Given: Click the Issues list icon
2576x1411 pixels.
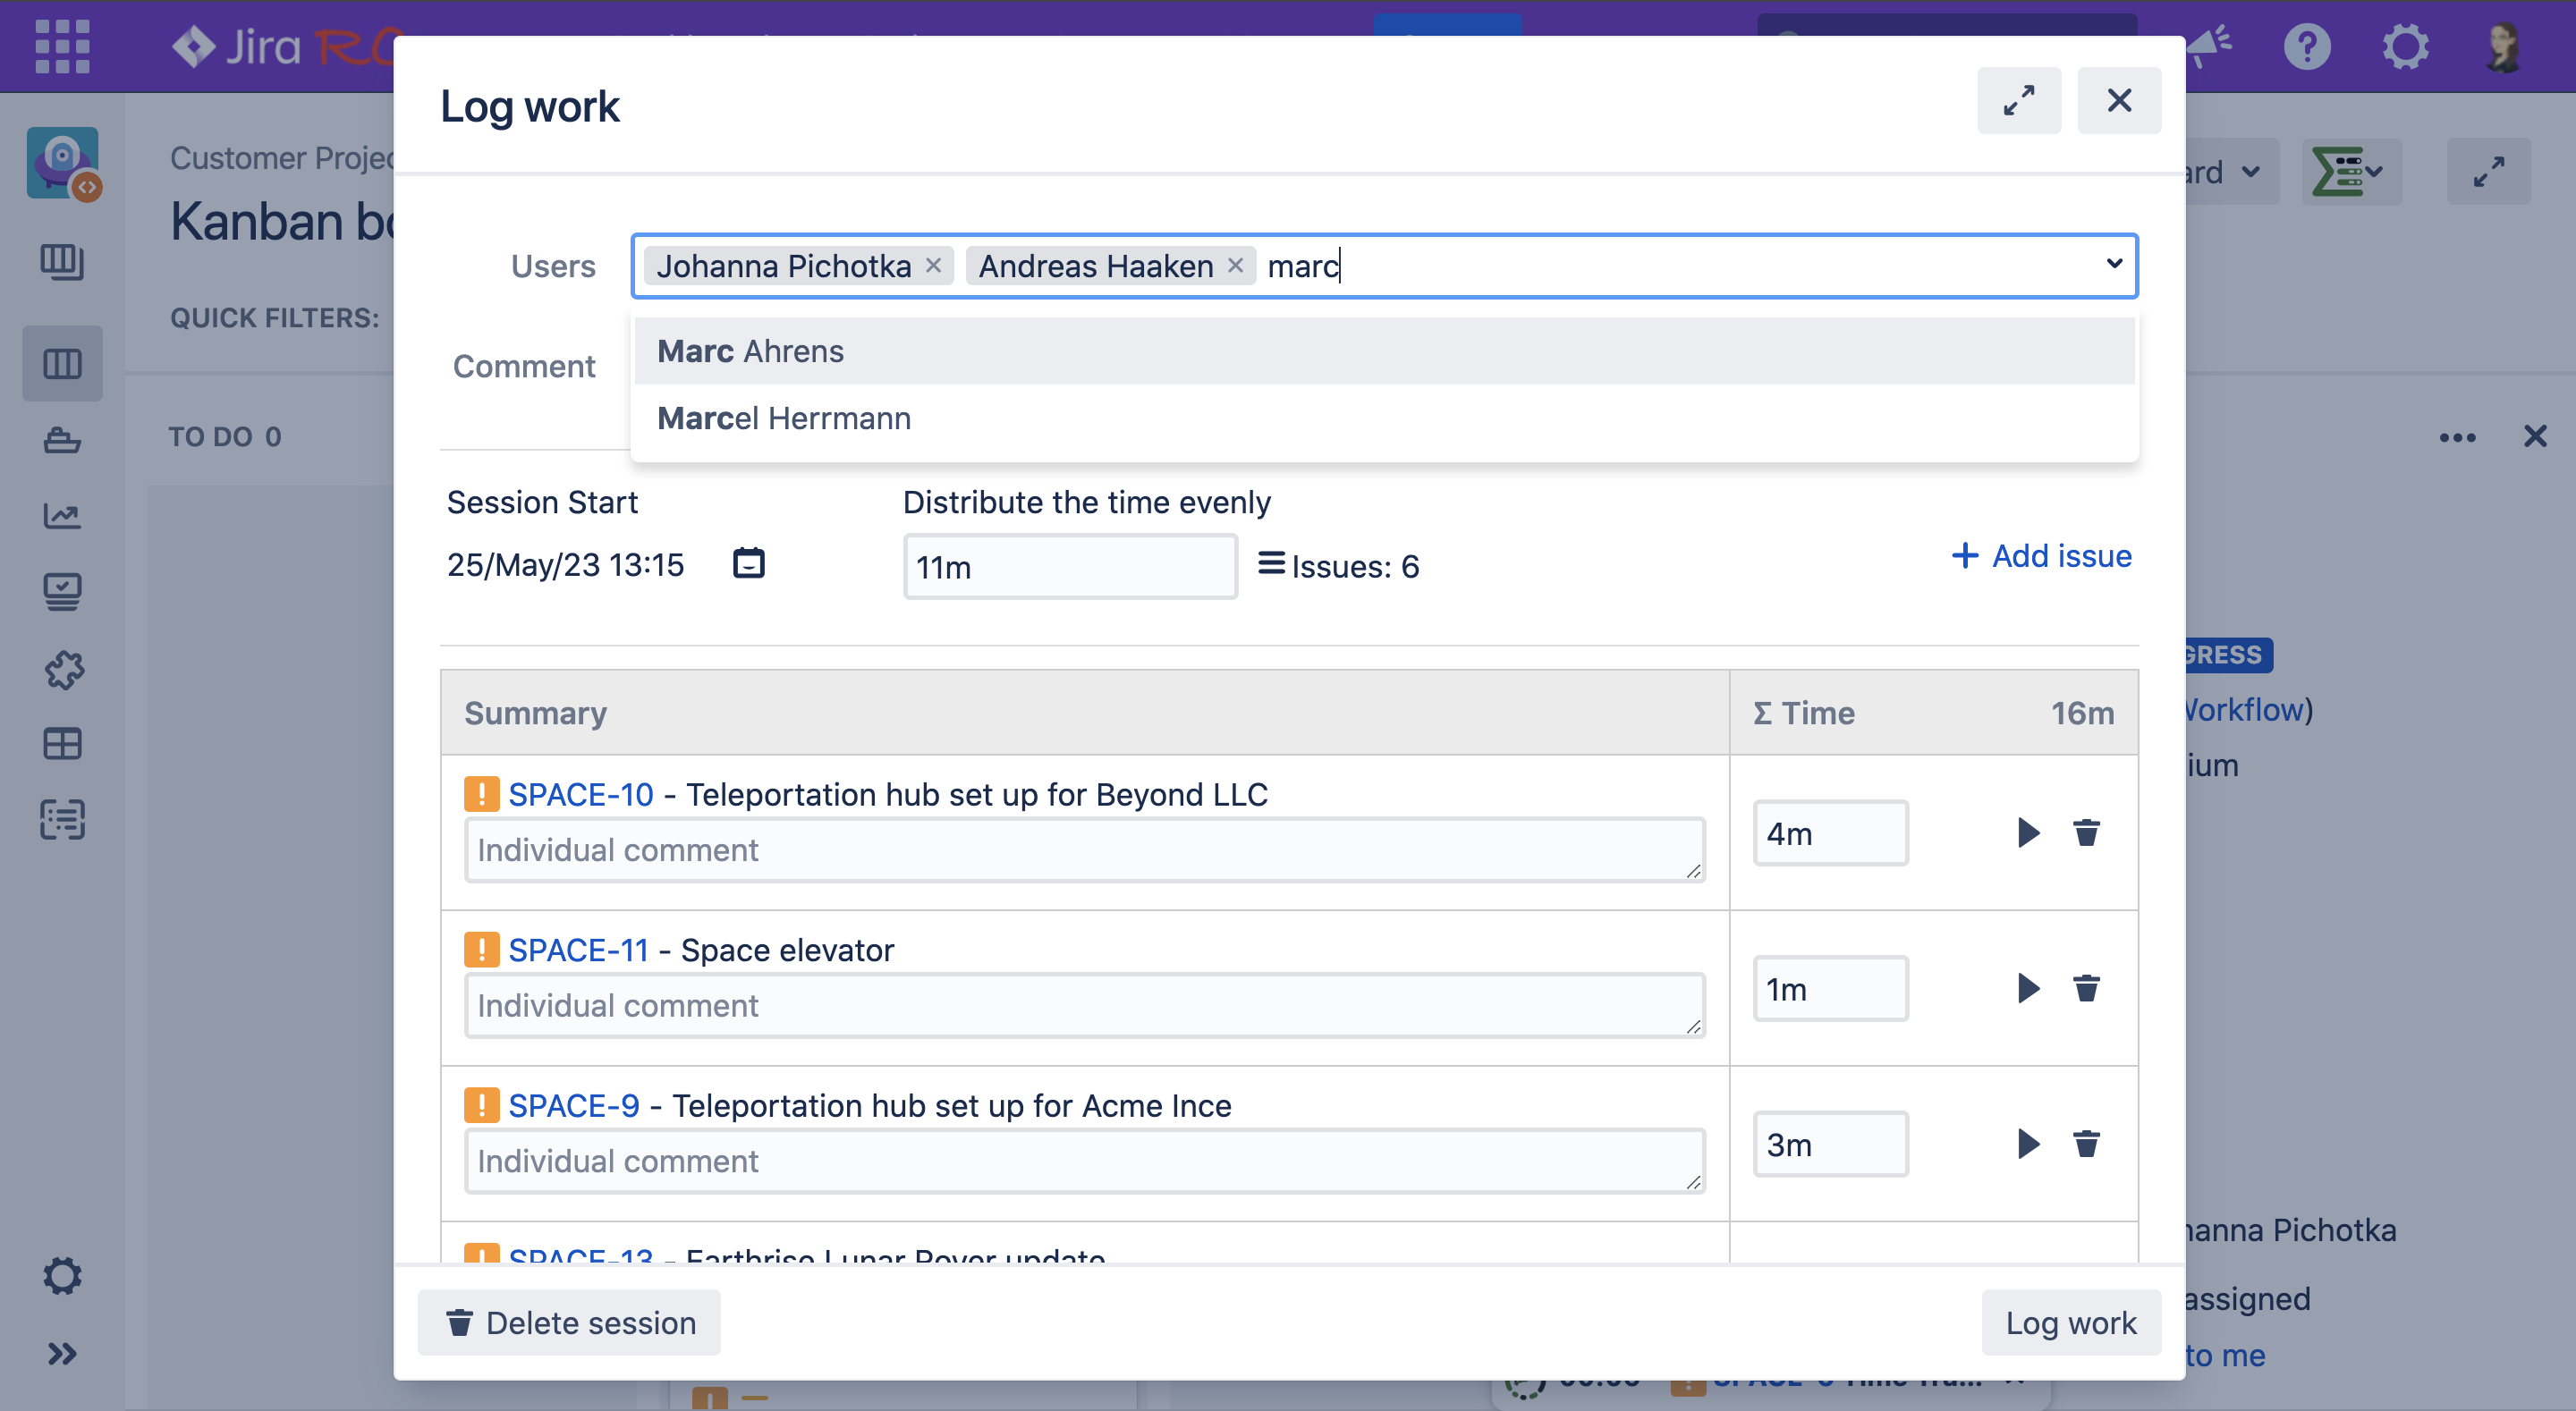Looking at the screenshot, I should click(x=1271, y=564).
